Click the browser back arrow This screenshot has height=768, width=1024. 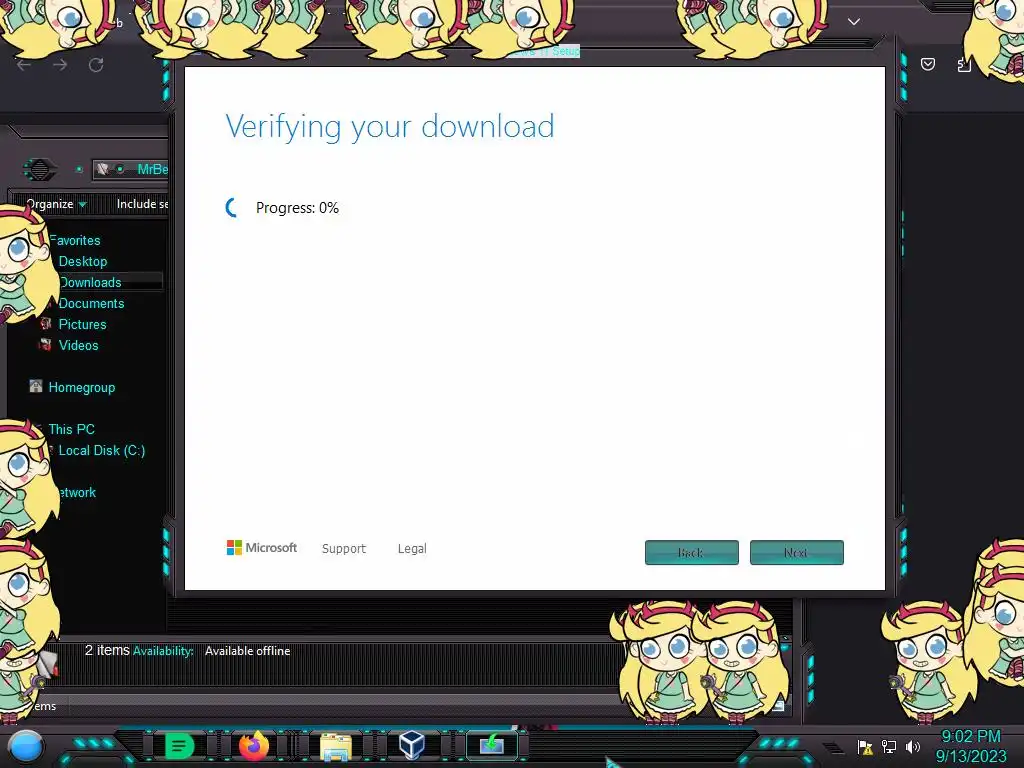click(x=24, y=65)
